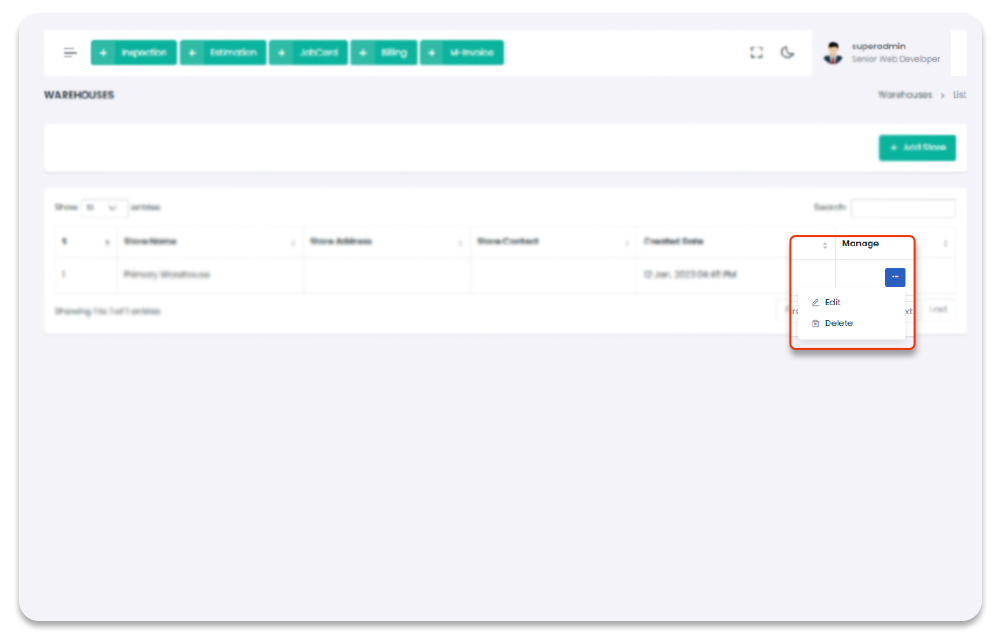The image size is (1000, 633).
Task: Click the plus icon on Inspection button
Action: 103,53
